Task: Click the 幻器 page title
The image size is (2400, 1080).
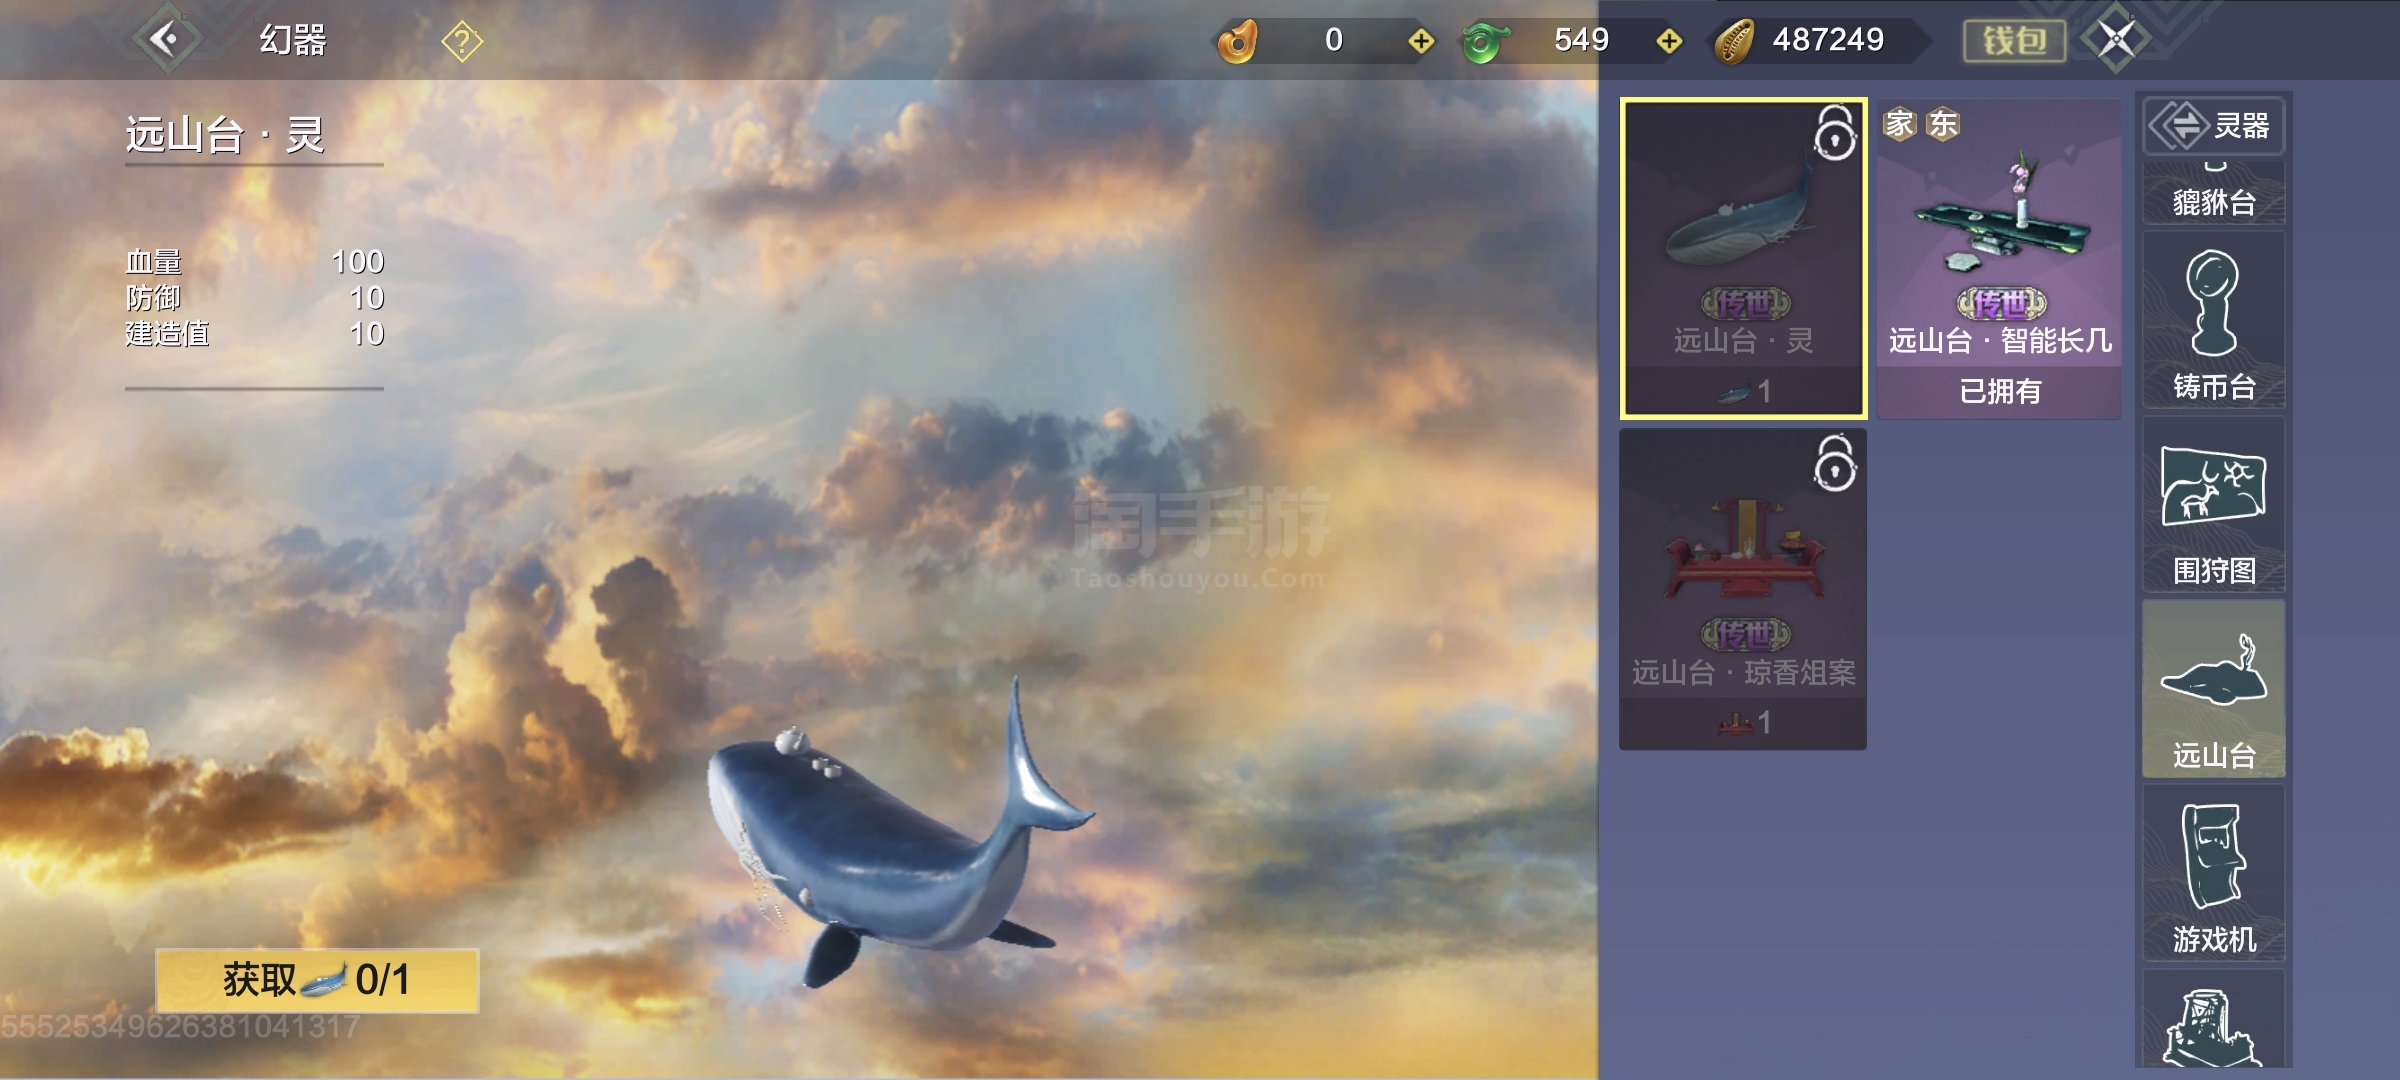Action: coord(293,41)
